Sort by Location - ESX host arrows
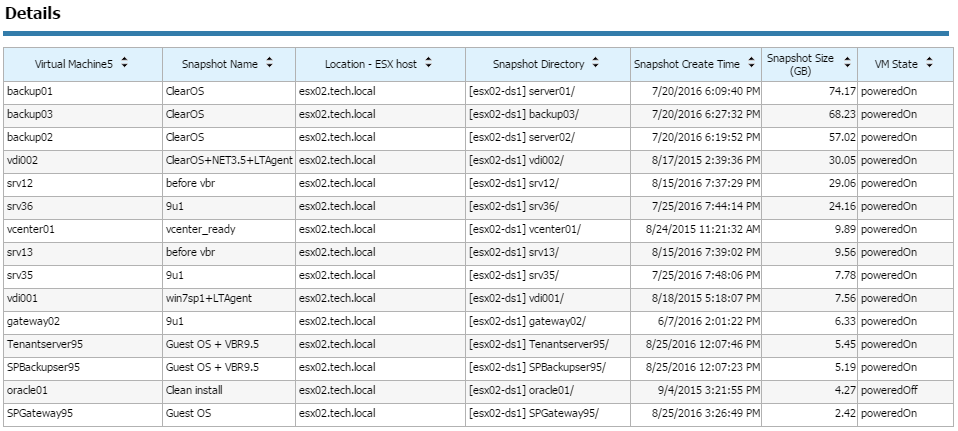Image resolution: width=958 pixels, height=431 pixels. click(x=428, y=63)
